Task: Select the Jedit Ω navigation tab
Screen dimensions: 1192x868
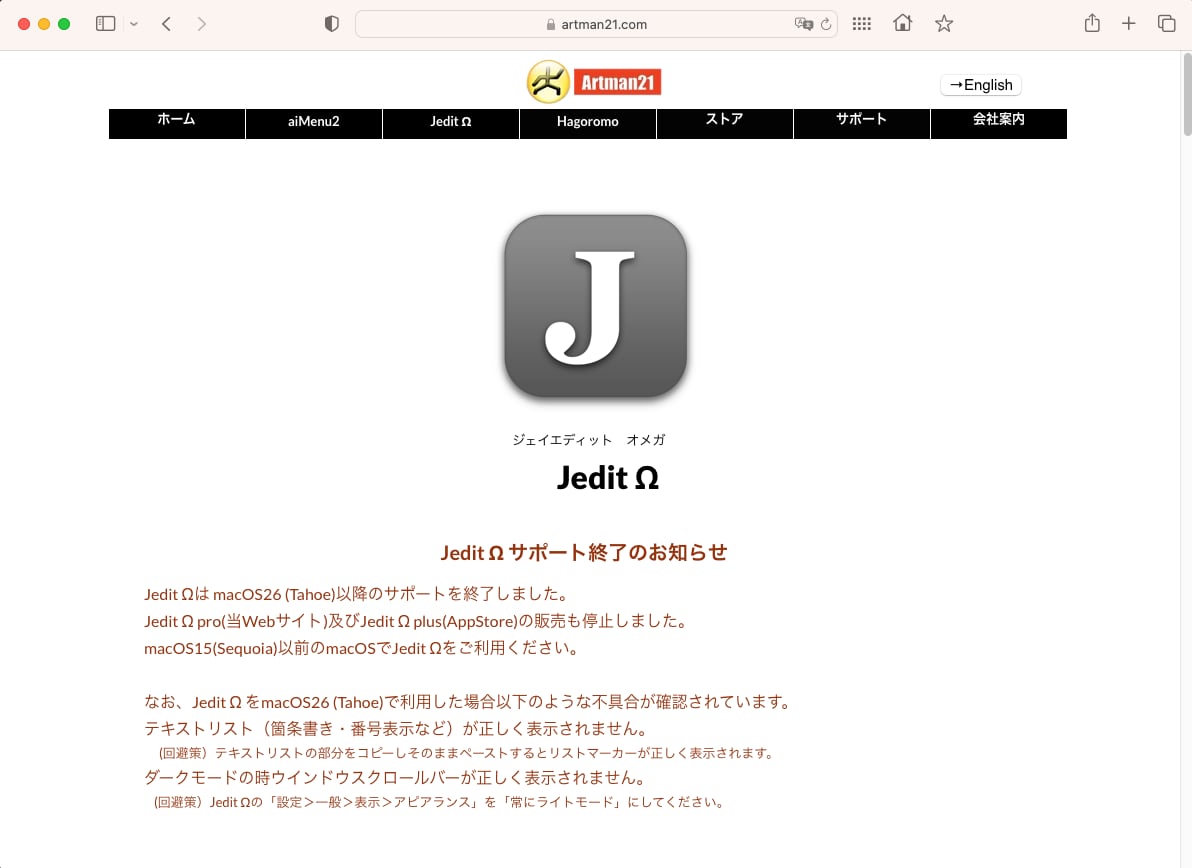Action: tap(450, 123)
